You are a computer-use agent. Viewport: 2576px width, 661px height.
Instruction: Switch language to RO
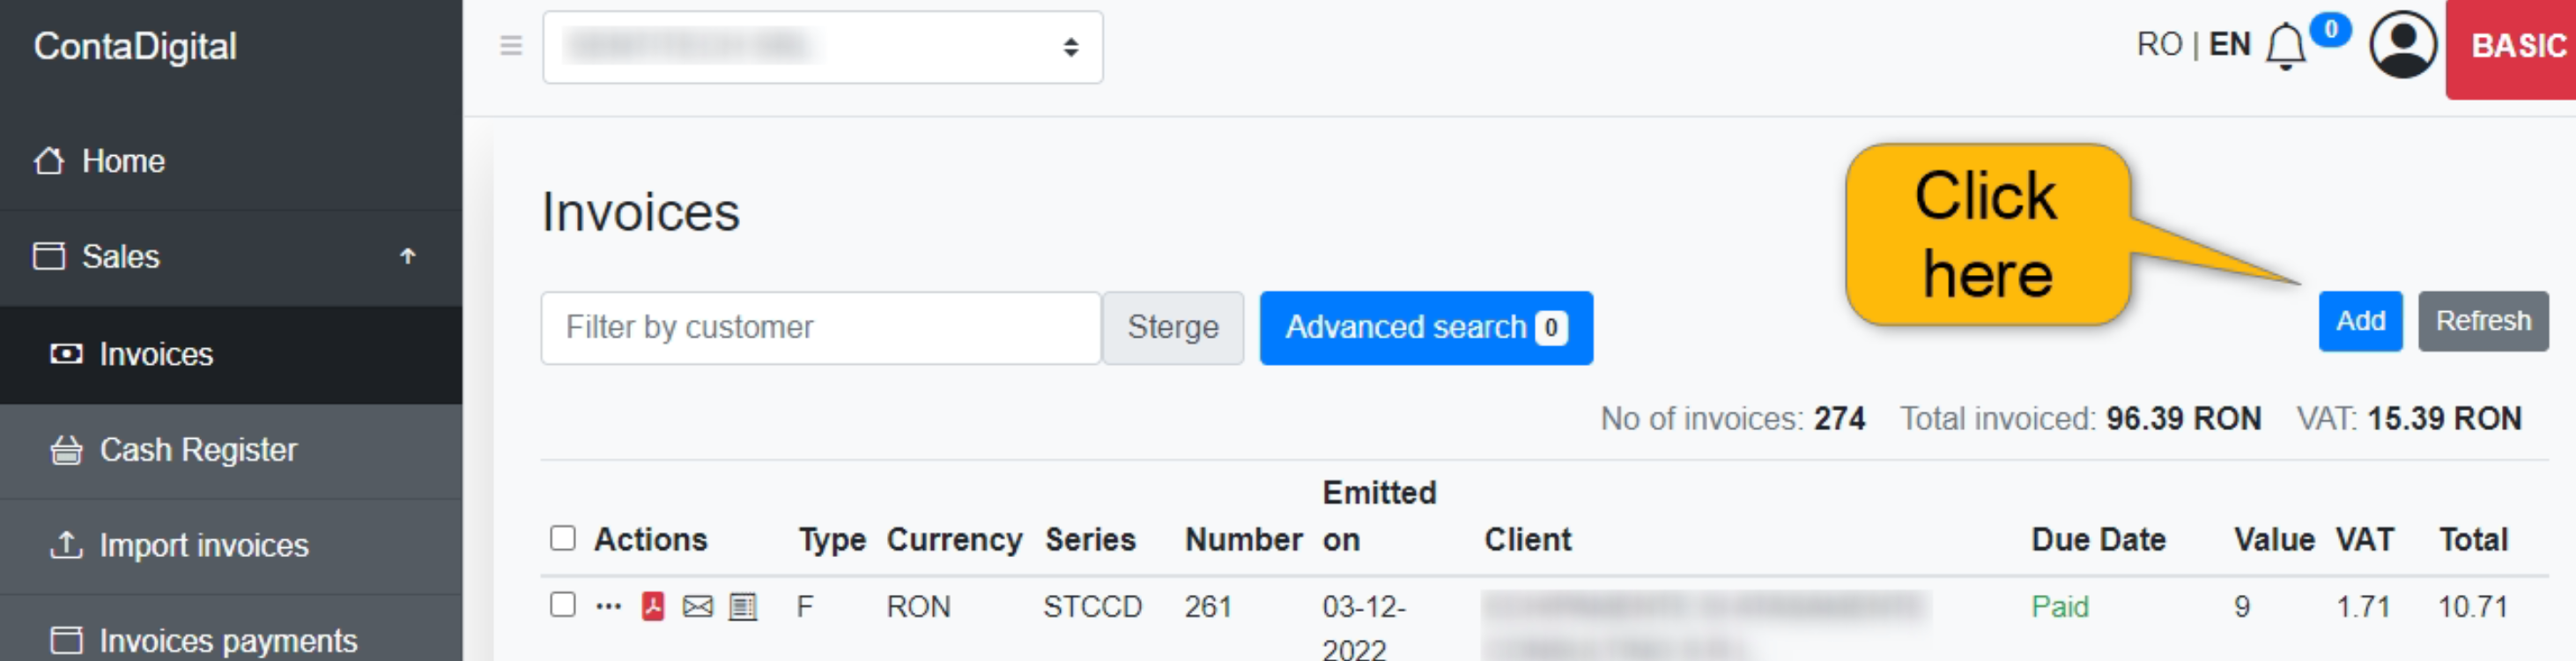click(2158, 45)
